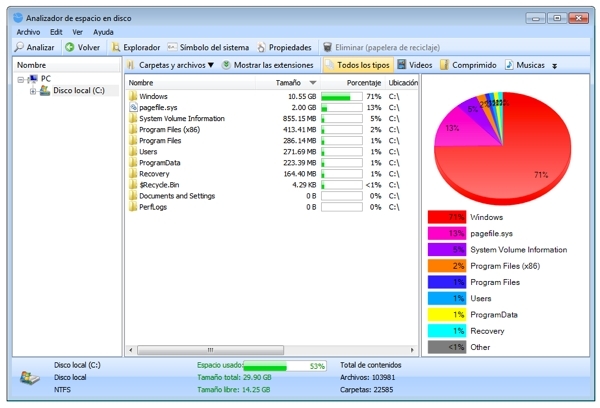The width and height of the screenshot is (600, 408).
Task: Click the Eliminar recycle bin icon
Action: [x=327, y=47]
